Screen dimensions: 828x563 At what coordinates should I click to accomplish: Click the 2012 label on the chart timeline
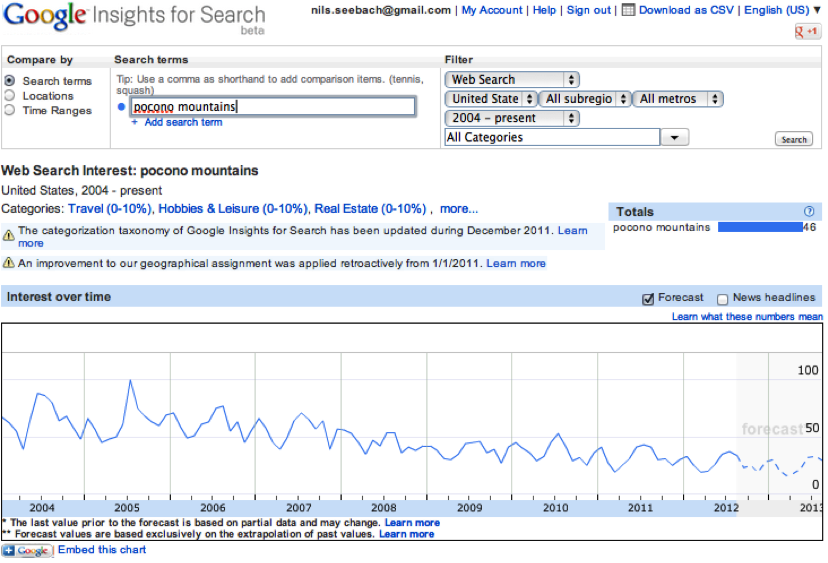(726, 508)
